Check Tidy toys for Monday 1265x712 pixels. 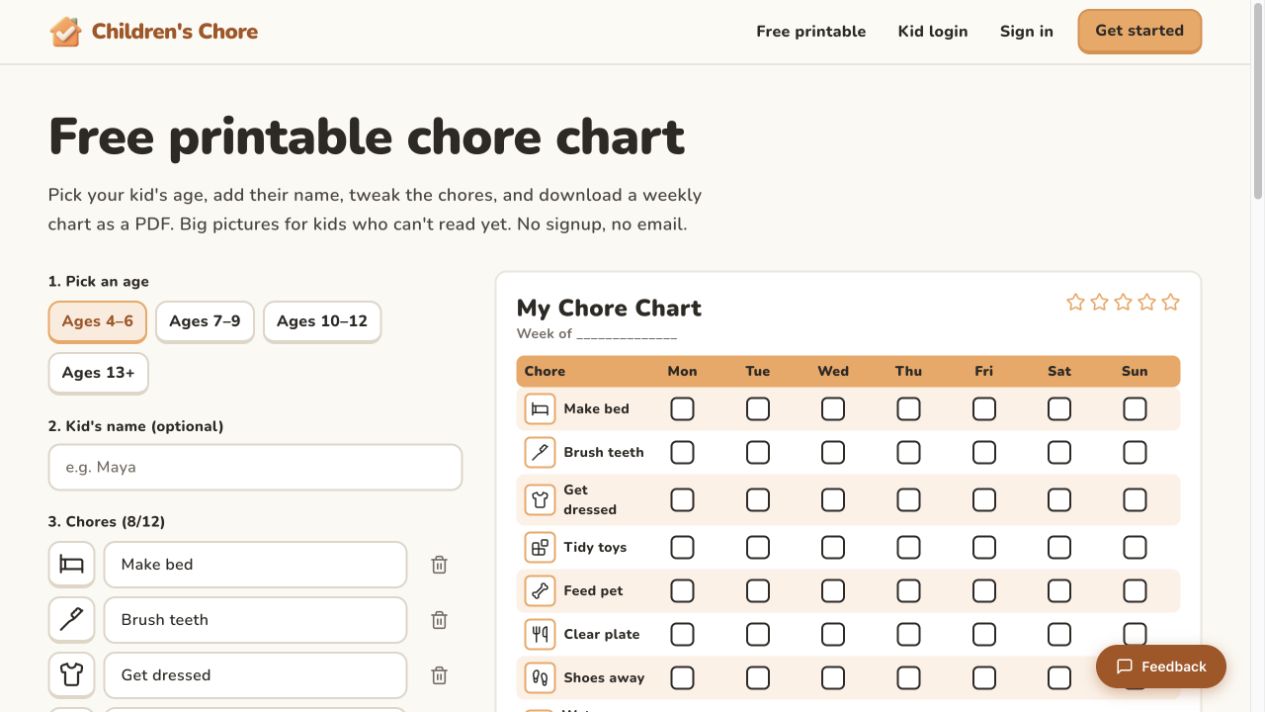682,547
